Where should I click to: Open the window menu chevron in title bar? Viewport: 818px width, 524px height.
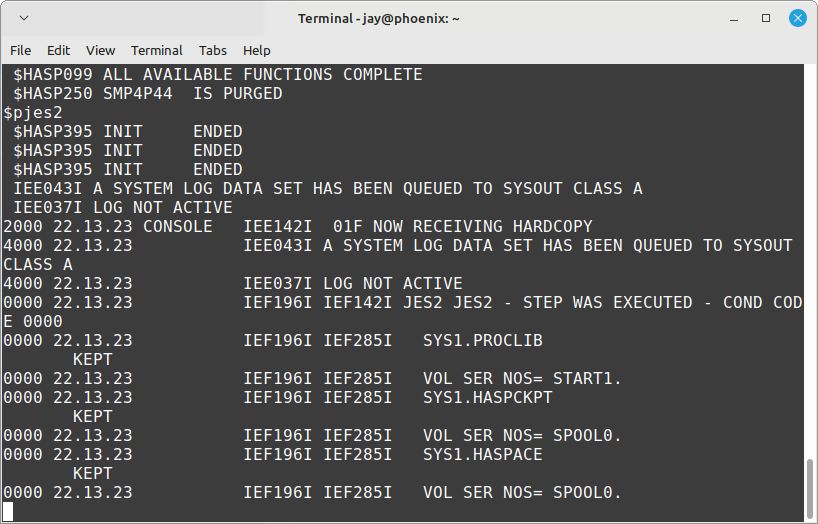click(24, 18)
